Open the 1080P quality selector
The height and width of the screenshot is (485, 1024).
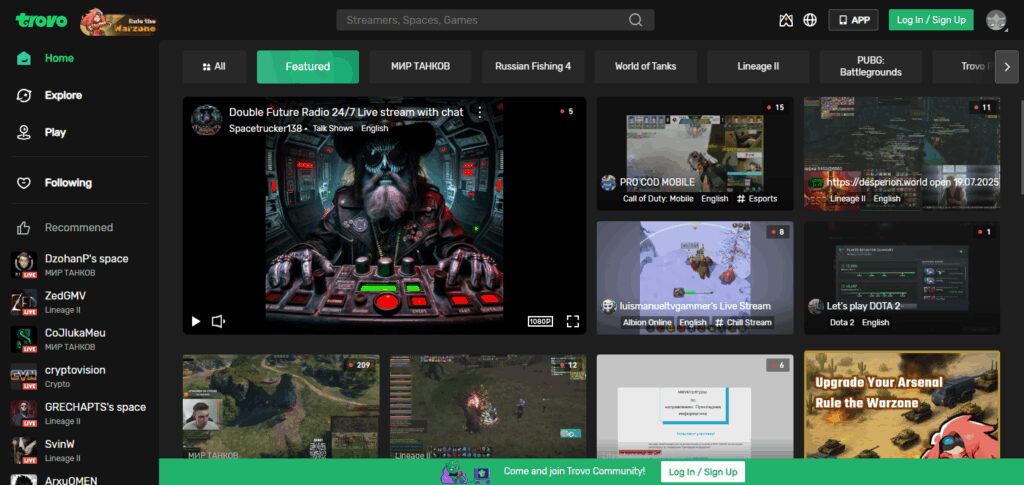[x=540, y=321]
